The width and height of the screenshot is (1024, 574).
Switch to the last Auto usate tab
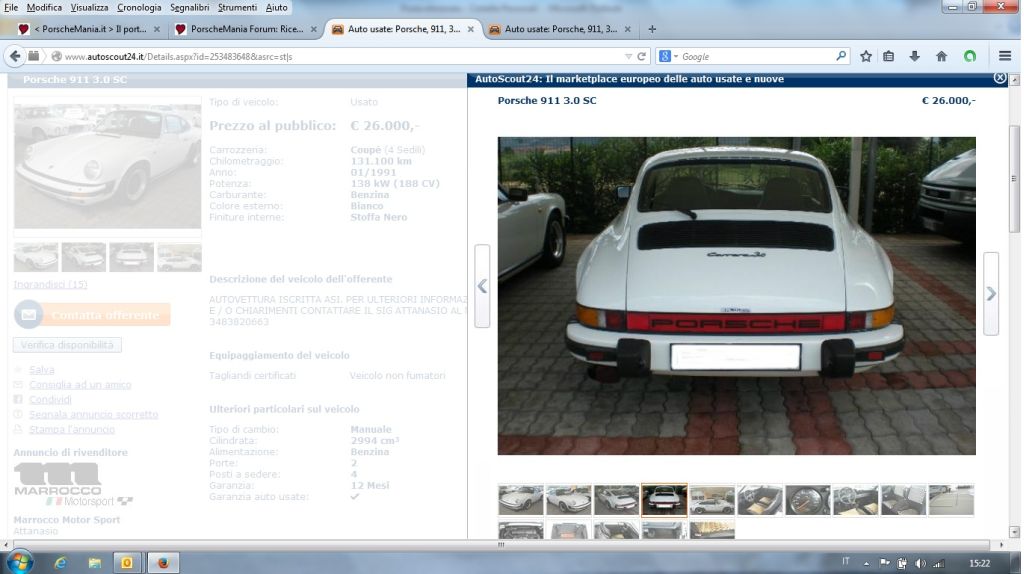pos(560,29)
